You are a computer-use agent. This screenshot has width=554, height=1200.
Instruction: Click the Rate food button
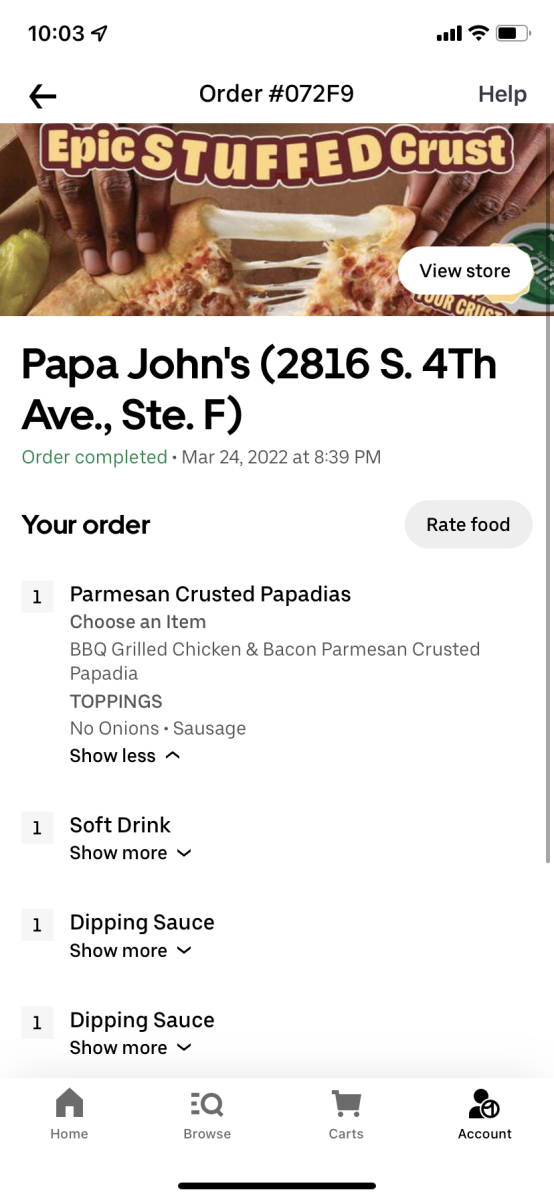pyautogui.click(x=468, y=524)
